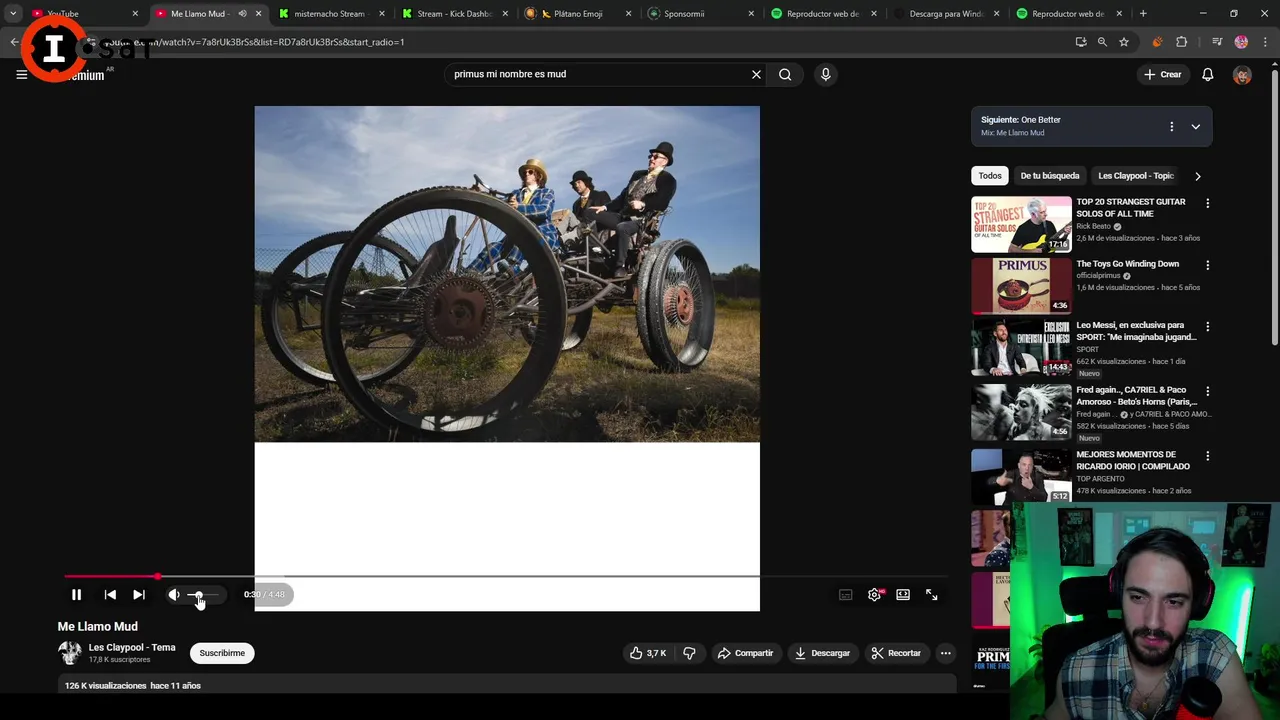Run the search with the magnifier button
The image size is (1280, 720).
[785, 74]
